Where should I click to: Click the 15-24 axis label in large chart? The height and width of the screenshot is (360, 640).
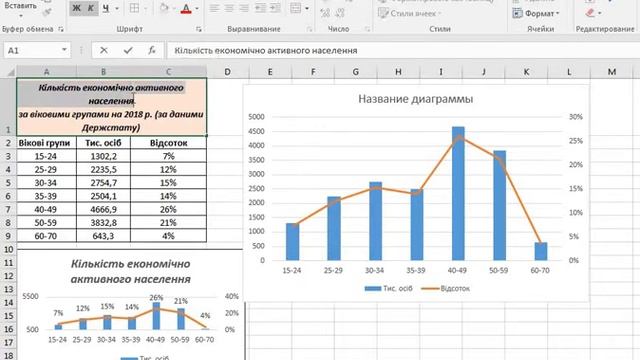coord(292,271)
